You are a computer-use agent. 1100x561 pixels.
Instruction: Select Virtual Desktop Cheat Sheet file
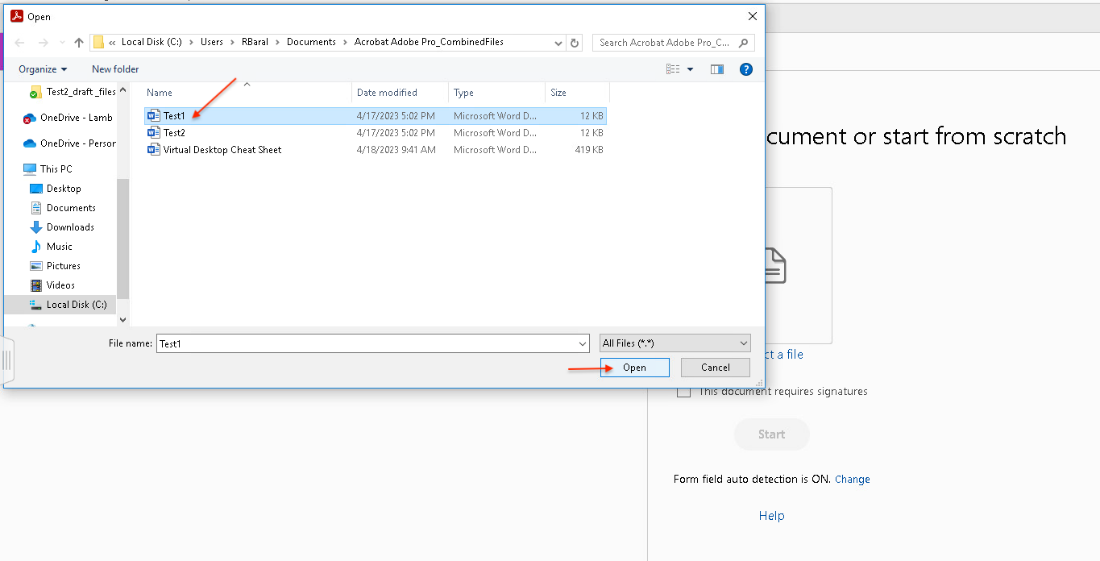click(222, 150)
